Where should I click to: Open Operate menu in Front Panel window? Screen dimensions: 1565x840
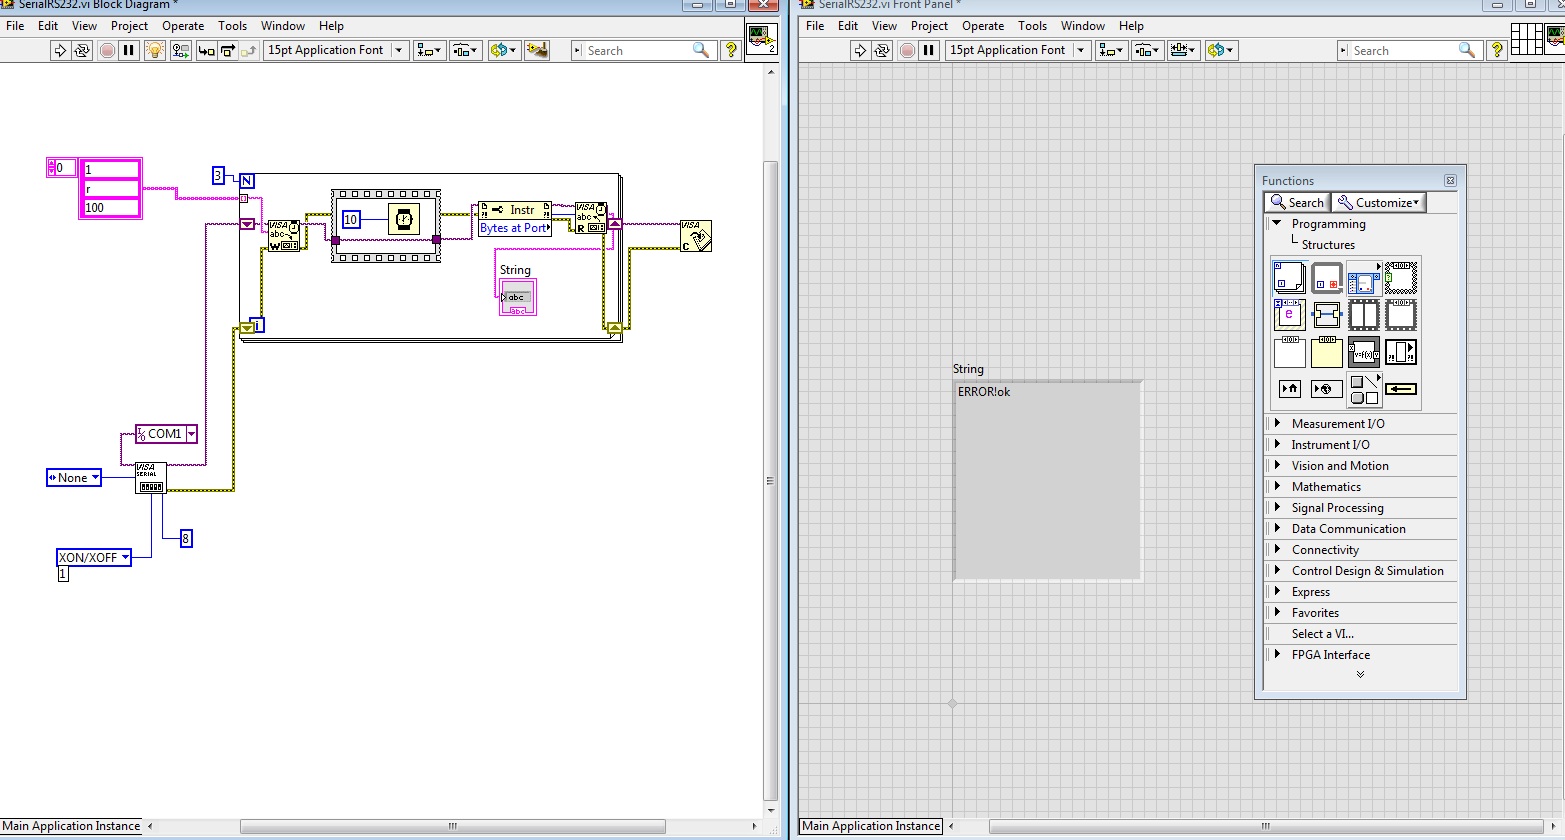pos(982,26)
